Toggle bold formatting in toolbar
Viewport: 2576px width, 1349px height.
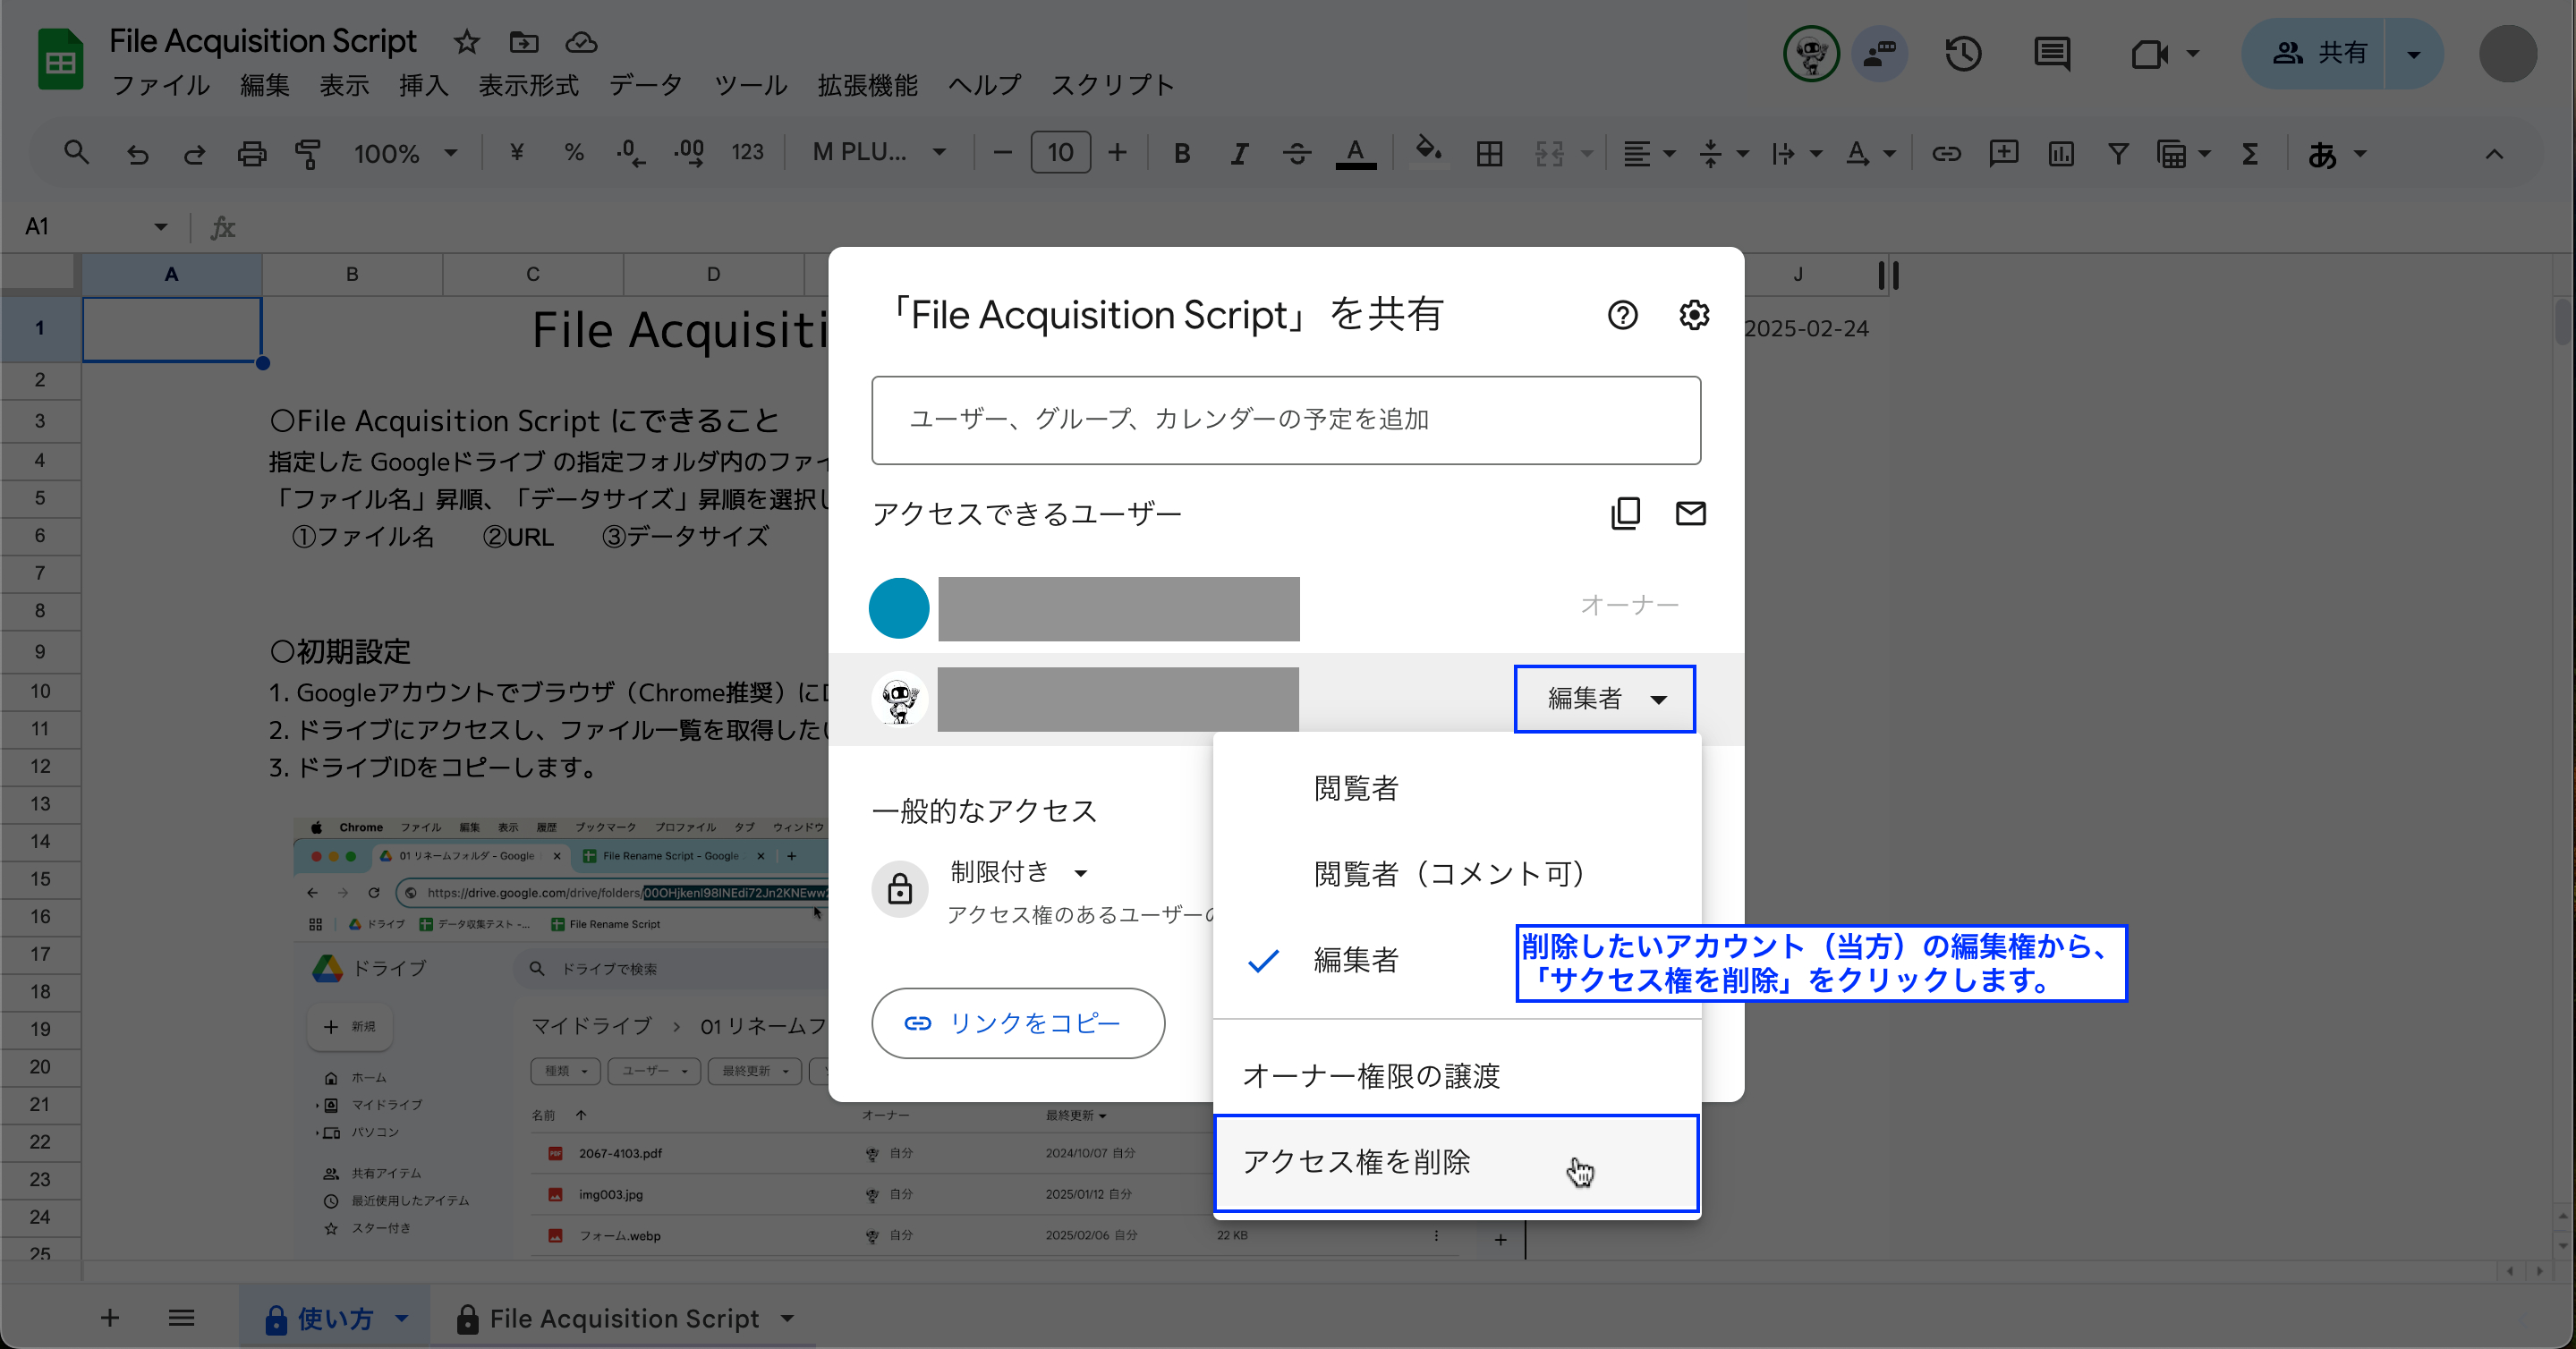(x=1181, y=153)
